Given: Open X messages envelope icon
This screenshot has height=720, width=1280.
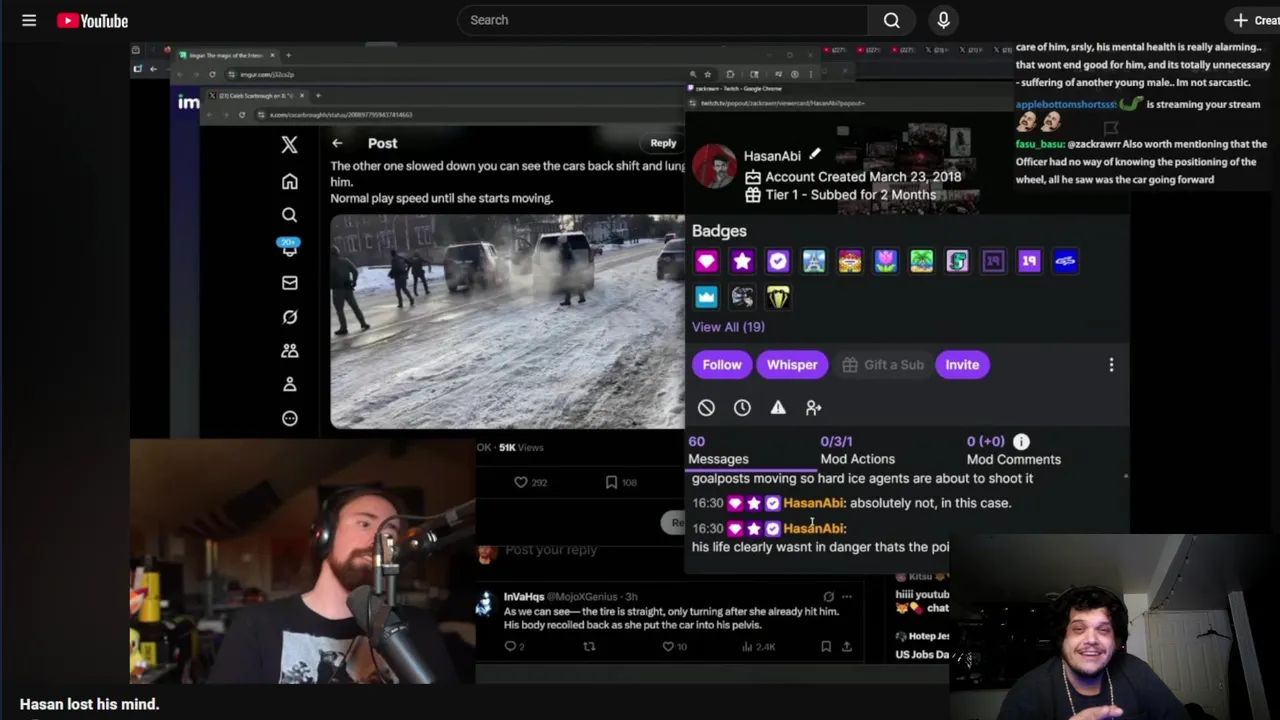Looking at the screenshot, I should (289, 283).
